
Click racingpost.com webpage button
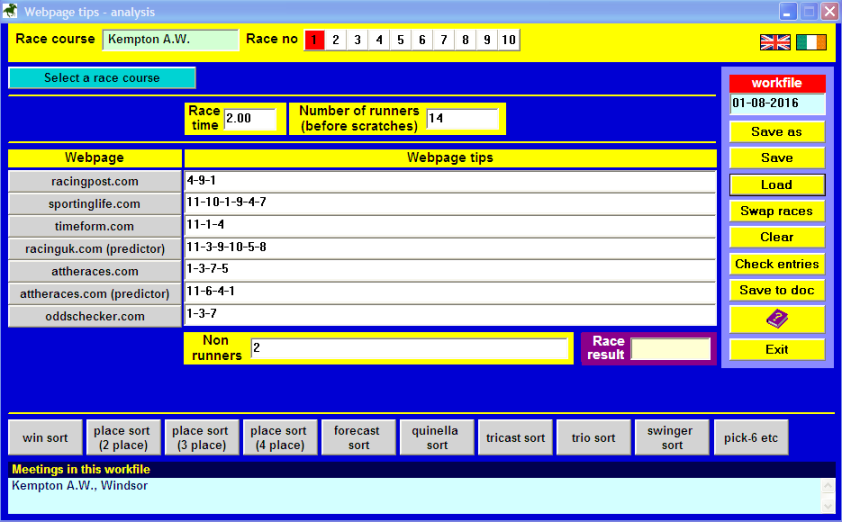[x=95, y=182]
